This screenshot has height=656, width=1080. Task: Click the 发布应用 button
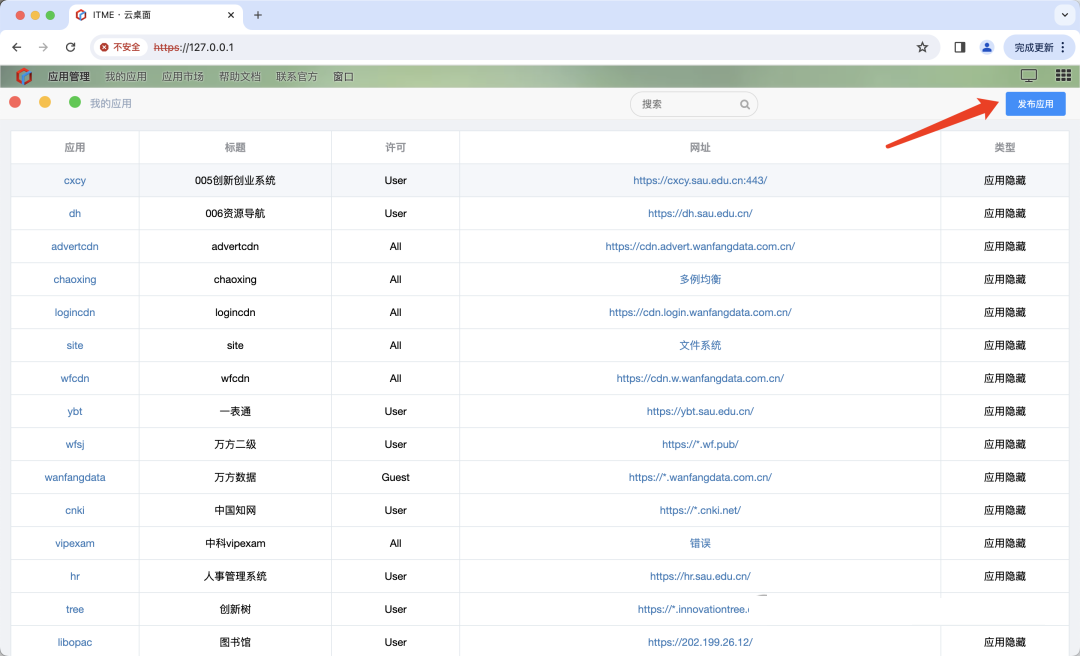tap(1035, 104)
